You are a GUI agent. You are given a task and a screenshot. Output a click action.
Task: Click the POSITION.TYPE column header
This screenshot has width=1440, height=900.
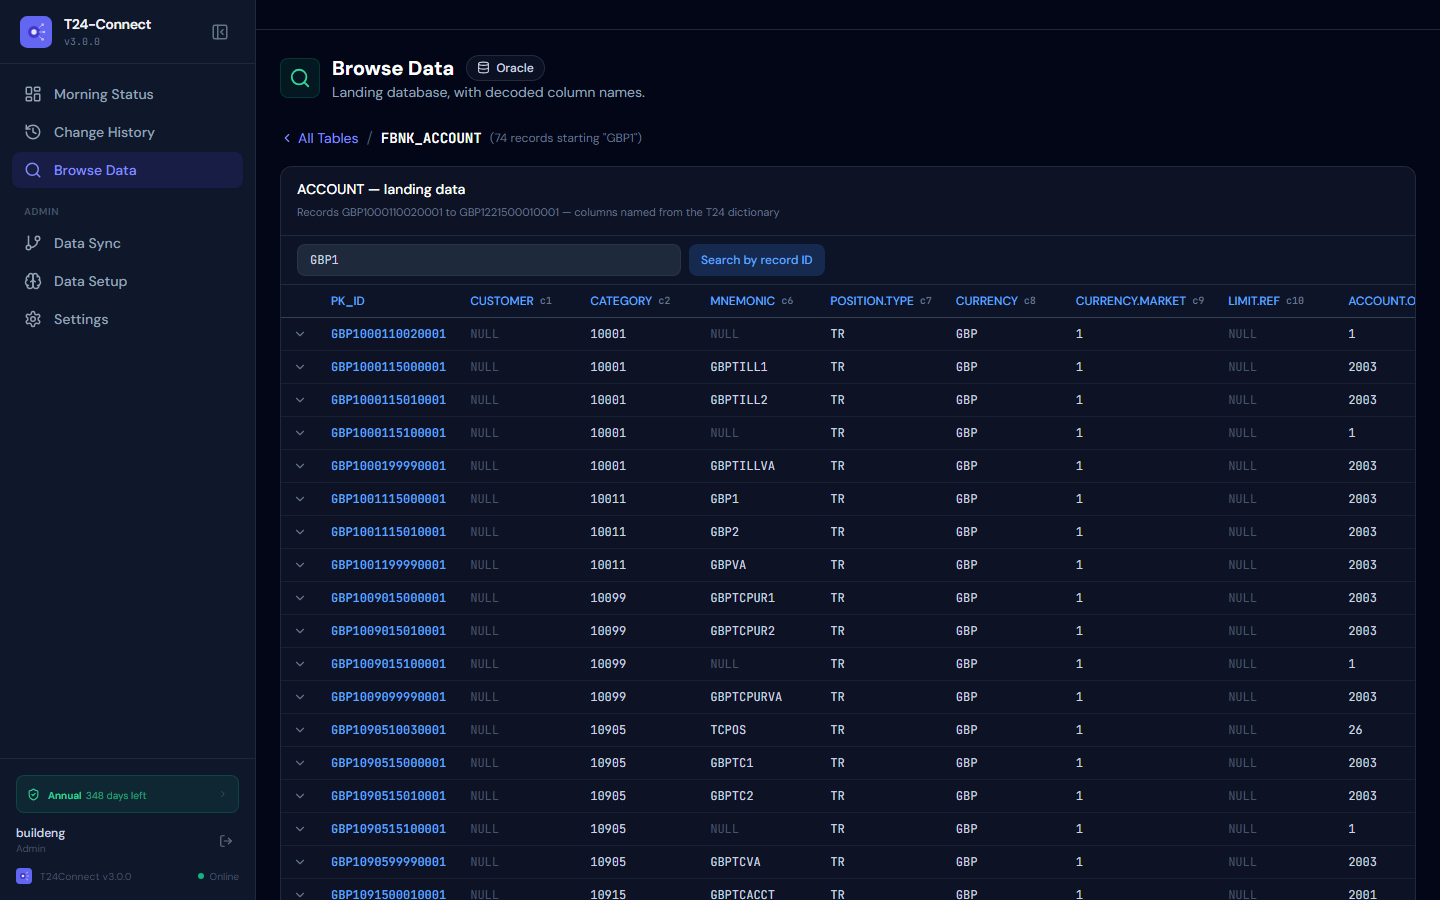(x=881, y=301)
